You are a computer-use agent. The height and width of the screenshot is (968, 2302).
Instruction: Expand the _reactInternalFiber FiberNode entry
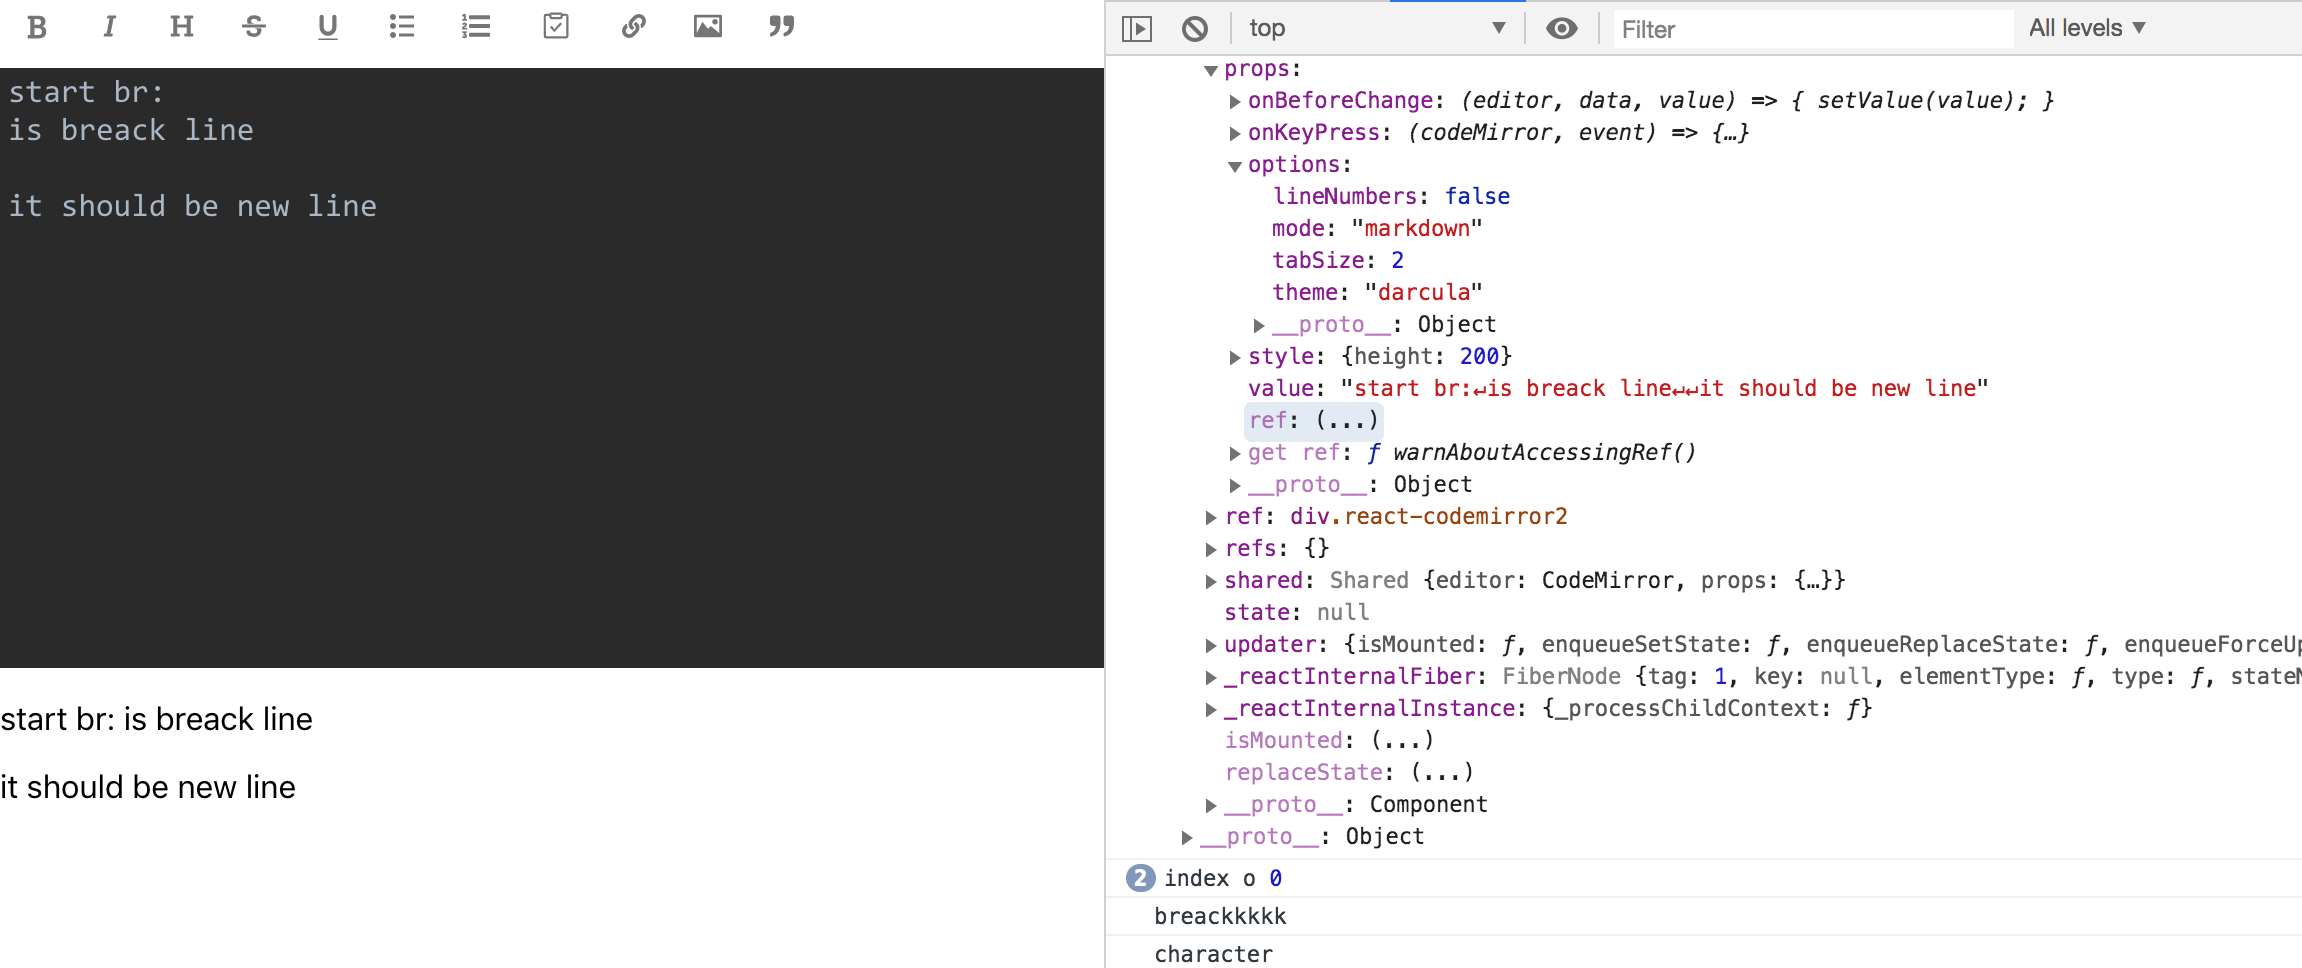click(1211, 677)
